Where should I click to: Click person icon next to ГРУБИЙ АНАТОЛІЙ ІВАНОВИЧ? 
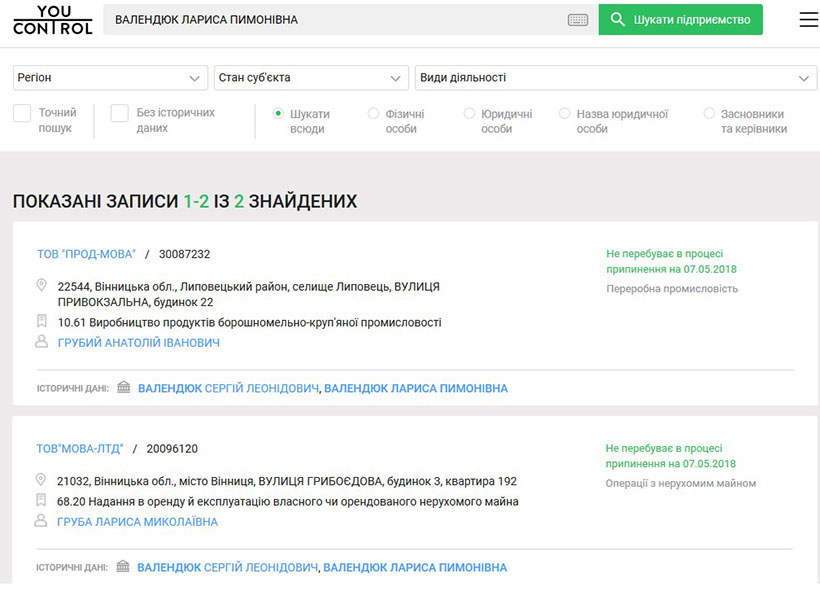(42, 342)
